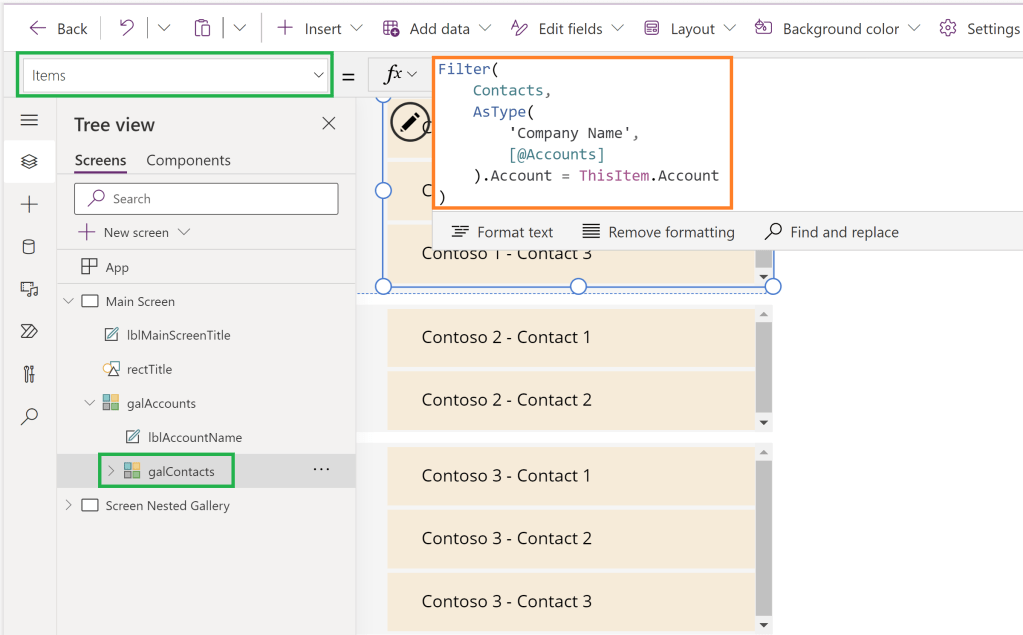Expand the galContacts tree node
Screen dimensions: 1023x635
pos(110,471)
